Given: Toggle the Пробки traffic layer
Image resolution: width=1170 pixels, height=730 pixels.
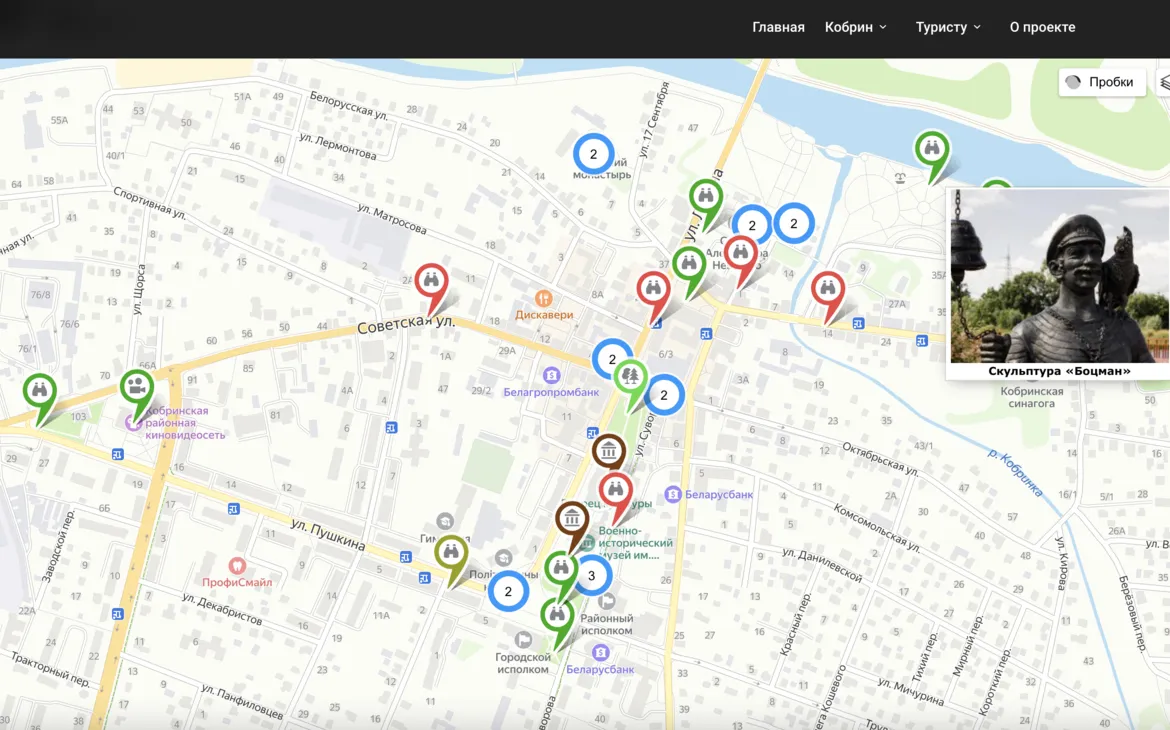Looking at the screenshot, I should pos(1102,82).
